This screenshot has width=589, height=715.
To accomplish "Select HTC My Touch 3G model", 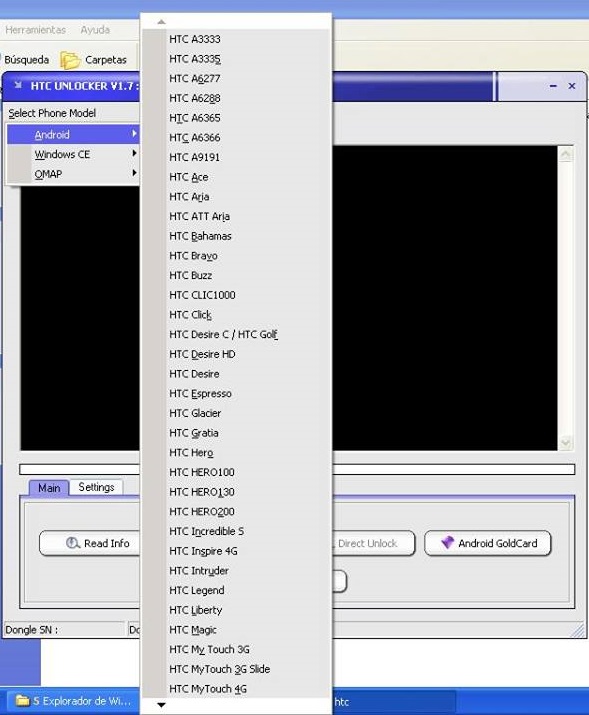I will [236, 649].
